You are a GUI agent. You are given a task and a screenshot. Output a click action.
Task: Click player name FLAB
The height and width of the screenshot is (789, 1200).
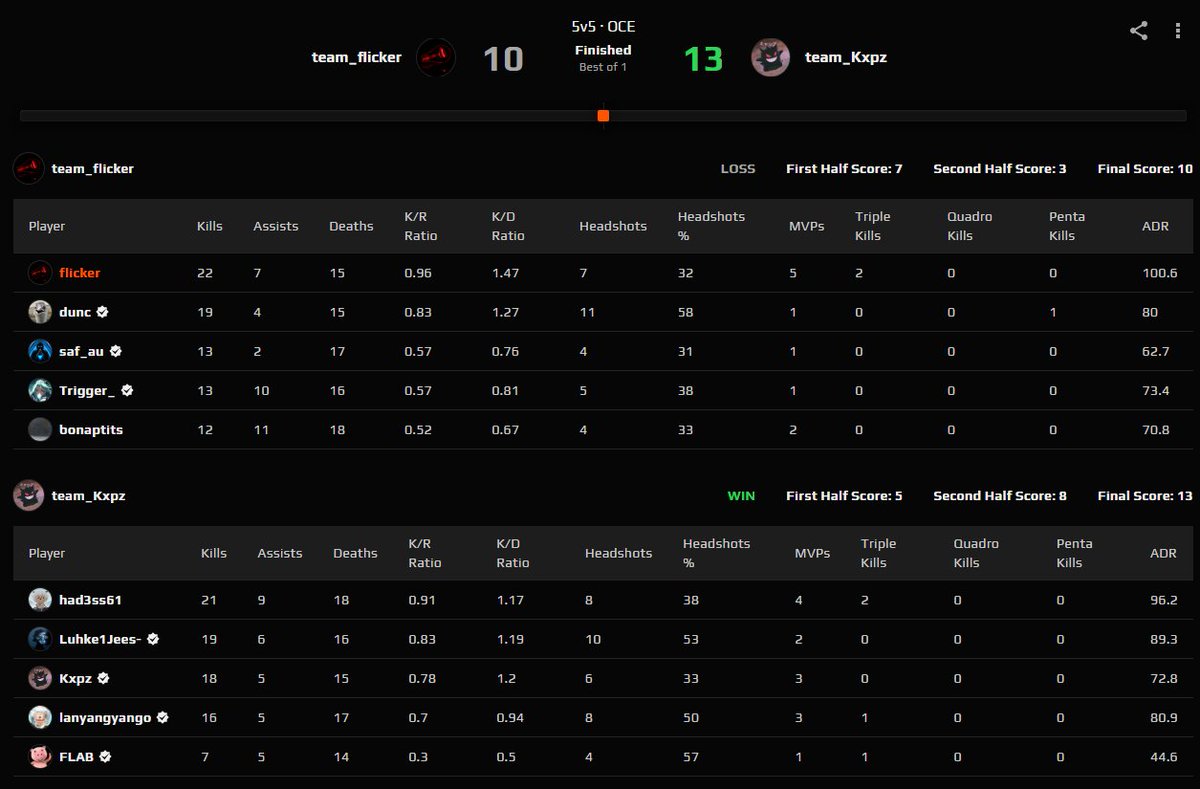(x=76, y=757)
